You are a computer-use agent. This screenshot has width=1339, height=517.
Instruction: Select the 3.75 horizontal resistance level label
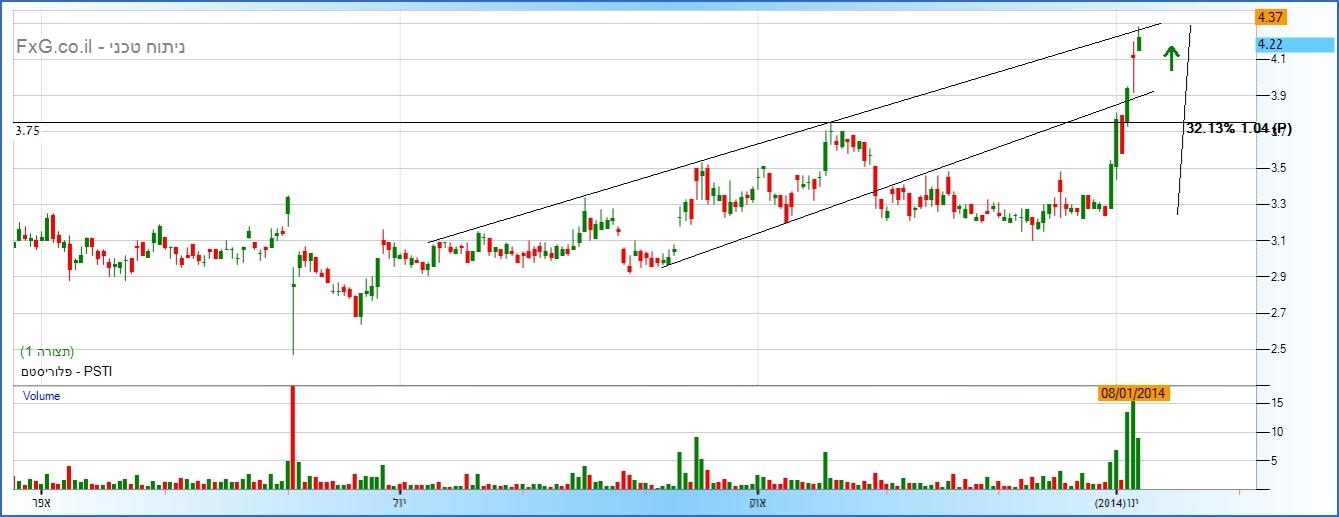26,131
